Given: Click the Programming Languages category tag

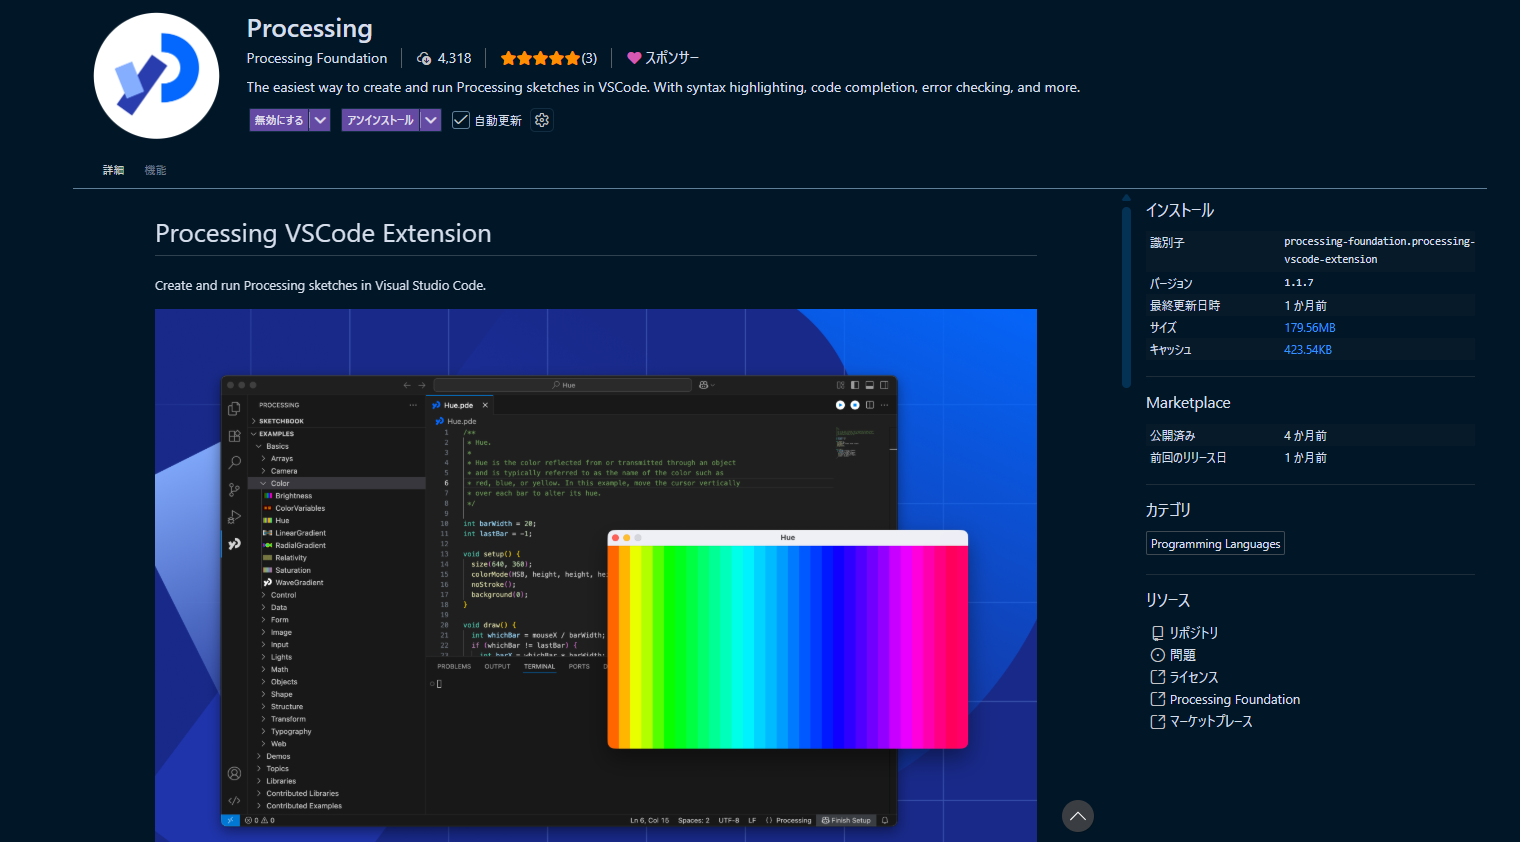Looking at the screenshot, I should [x=1215, y=544].
